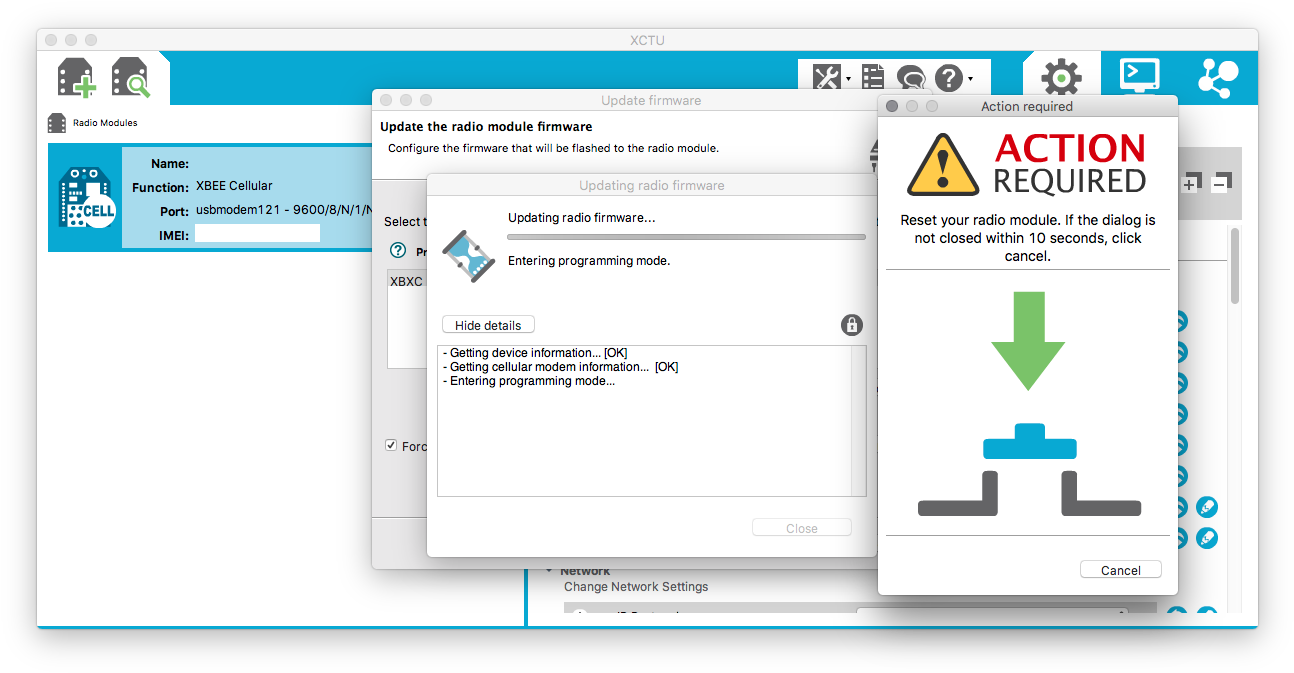Cancel the Action required dialog
Viewport: 1294px width, 673px height.
click(x=1121, y=570)
